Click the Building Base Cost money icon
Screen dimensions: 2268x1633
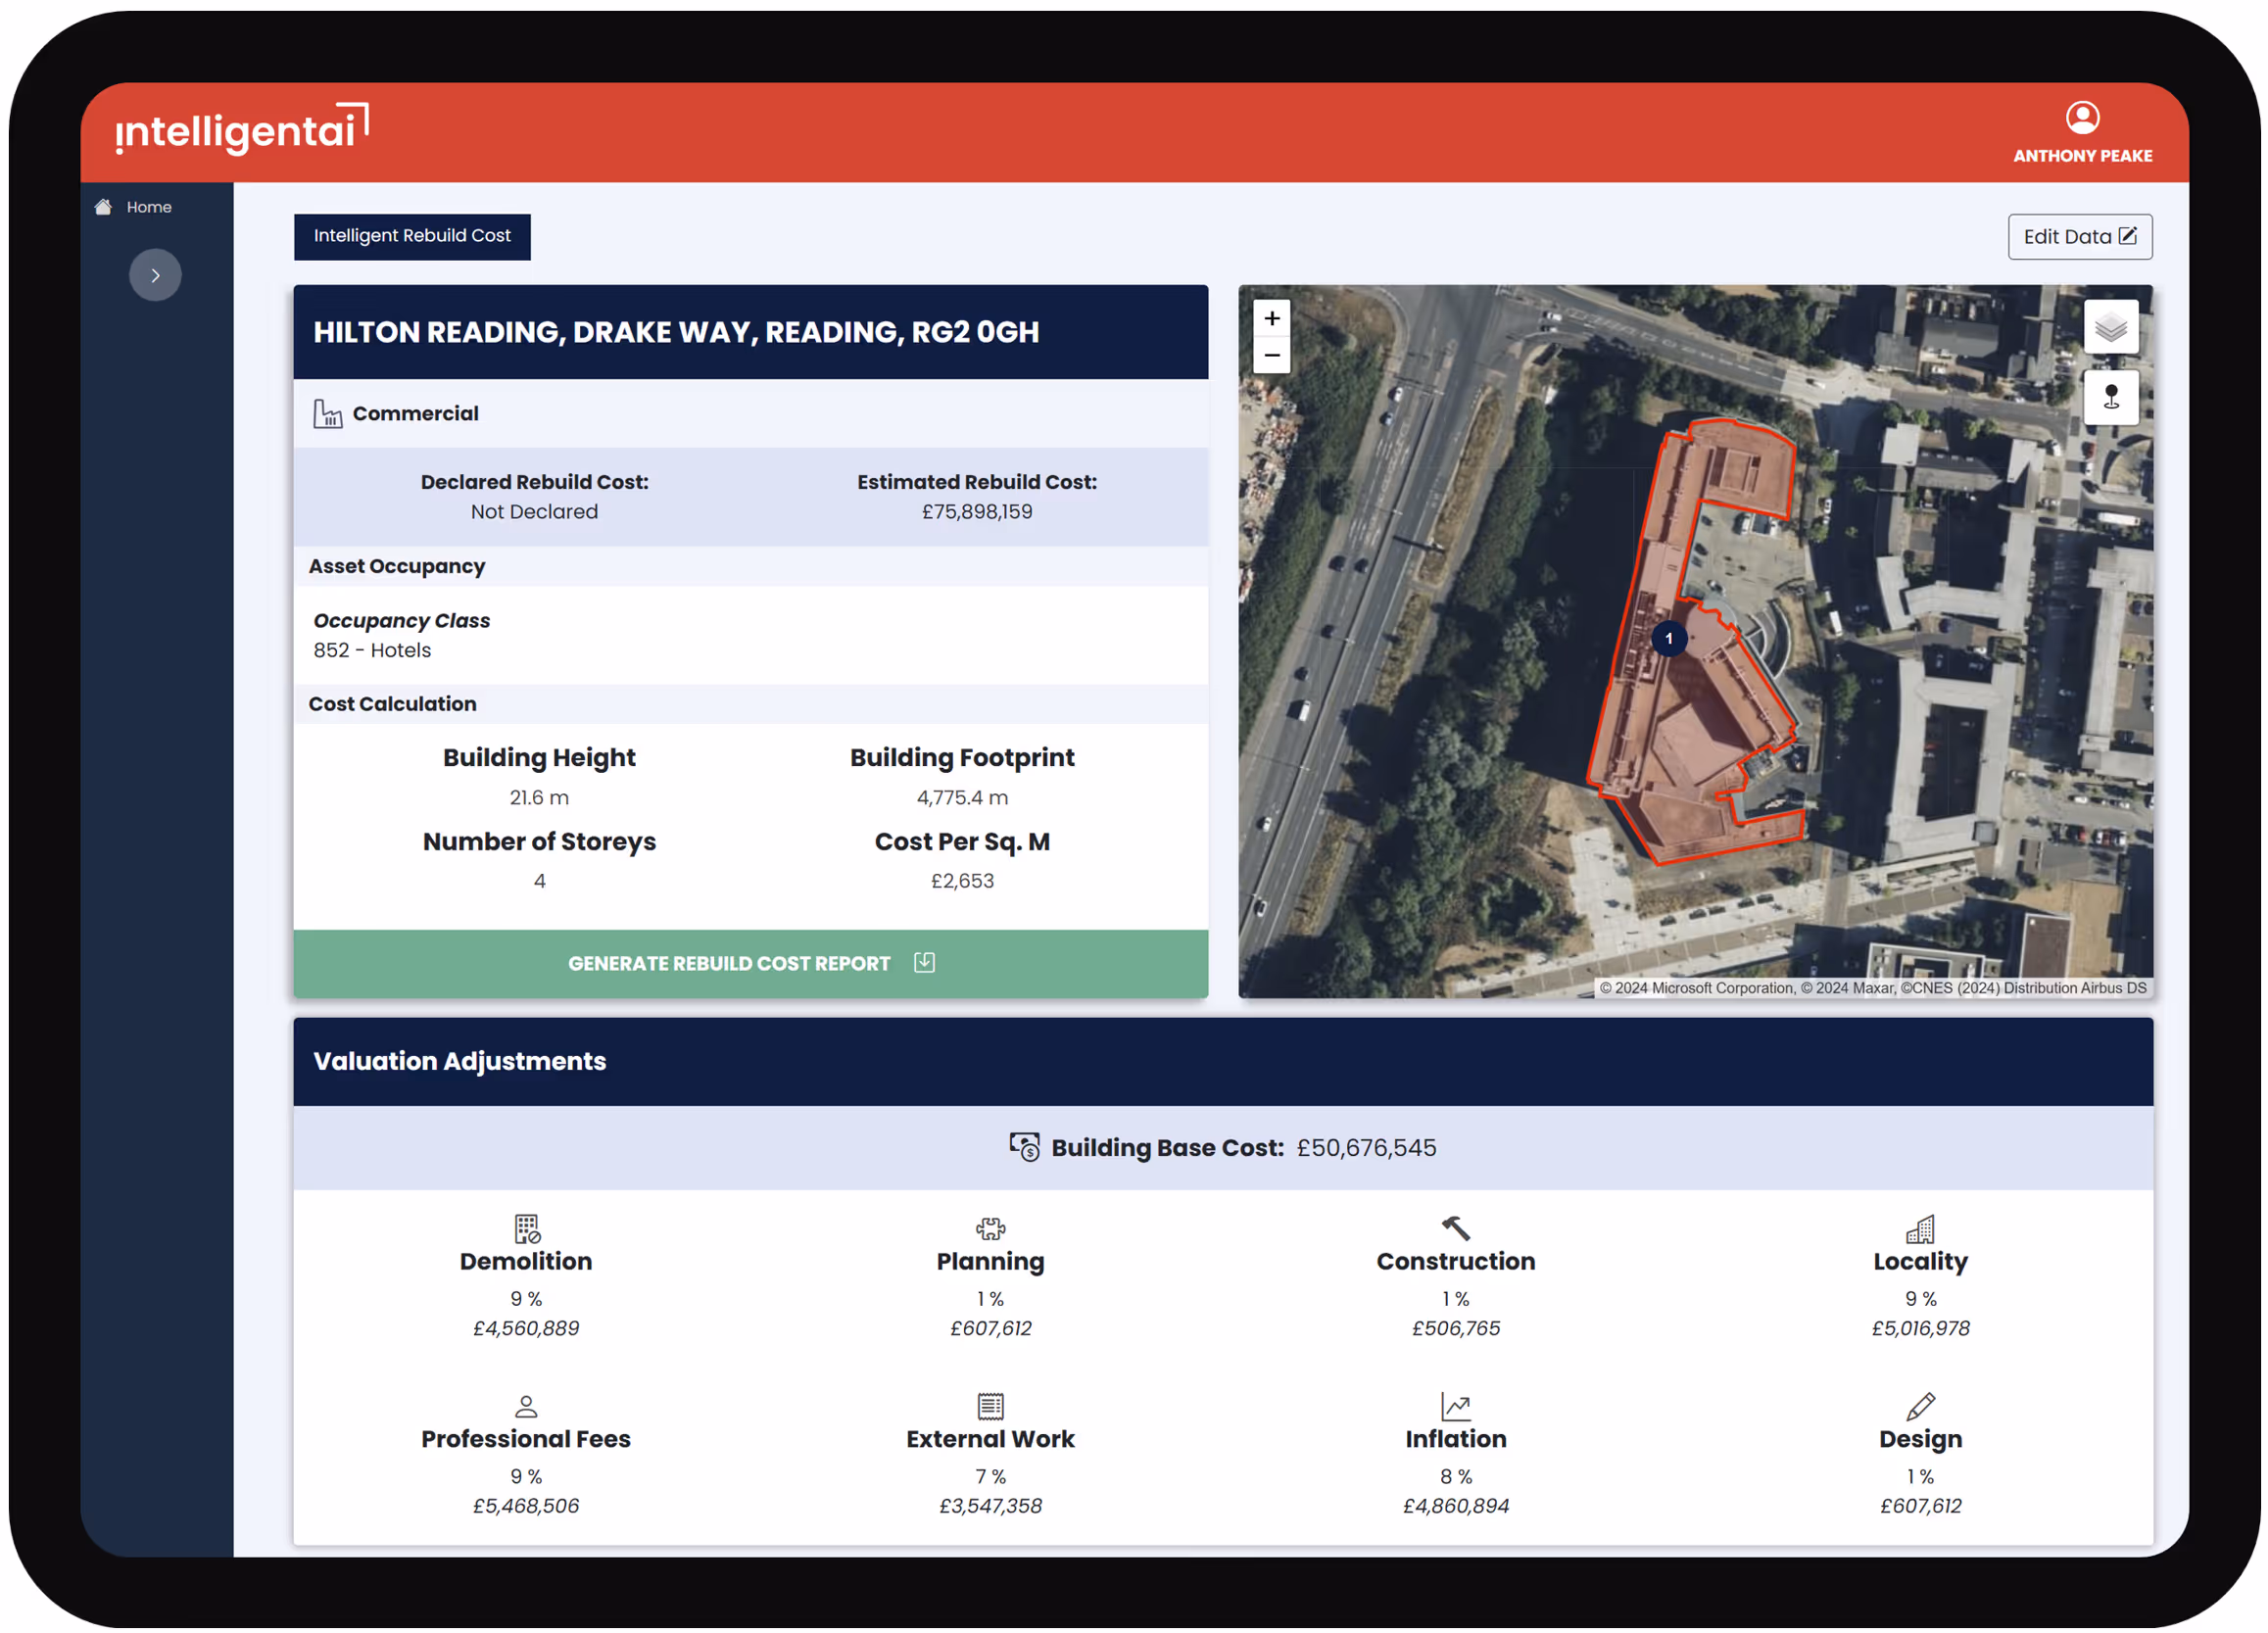coord(1024,1147)
